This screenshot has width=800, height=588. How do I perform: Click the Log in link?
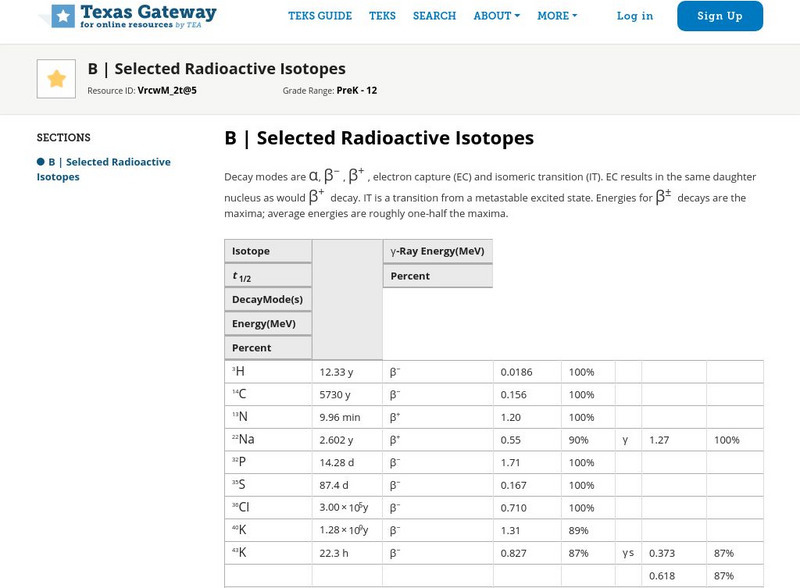(x=634, y=16)
